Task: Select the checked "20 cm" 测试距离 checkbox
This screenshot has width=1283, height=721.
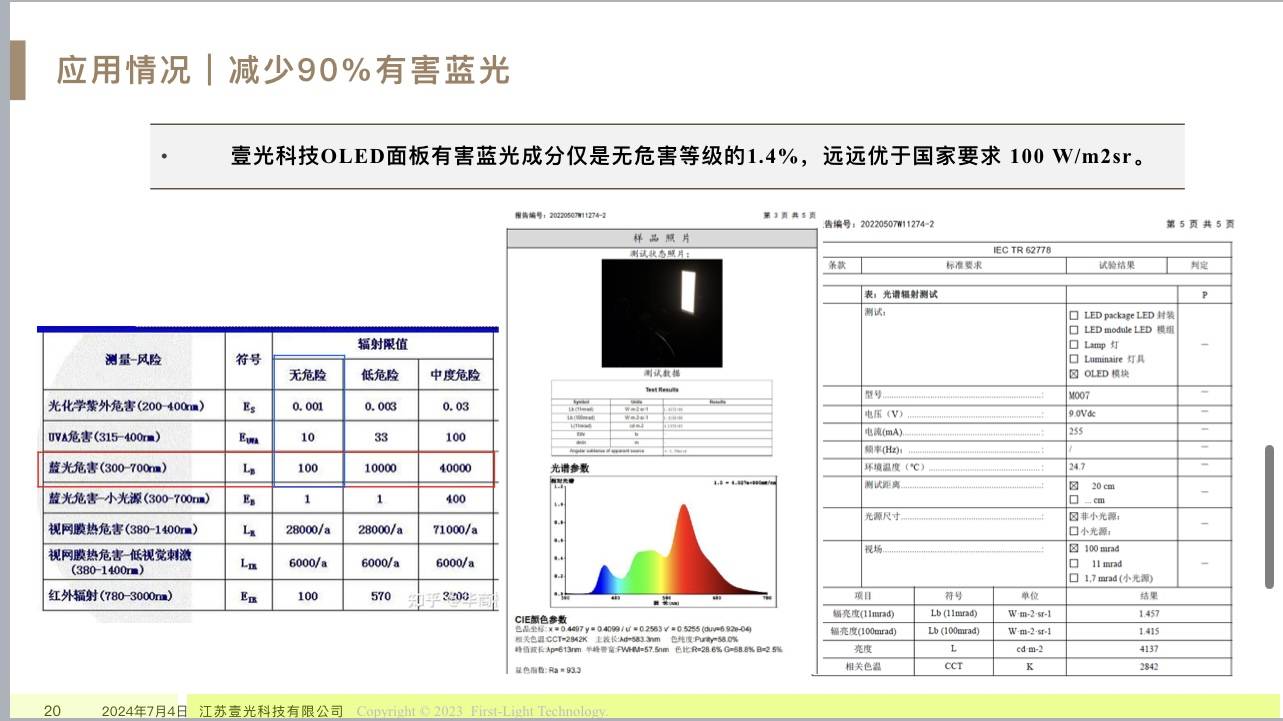Action: 1074,487
